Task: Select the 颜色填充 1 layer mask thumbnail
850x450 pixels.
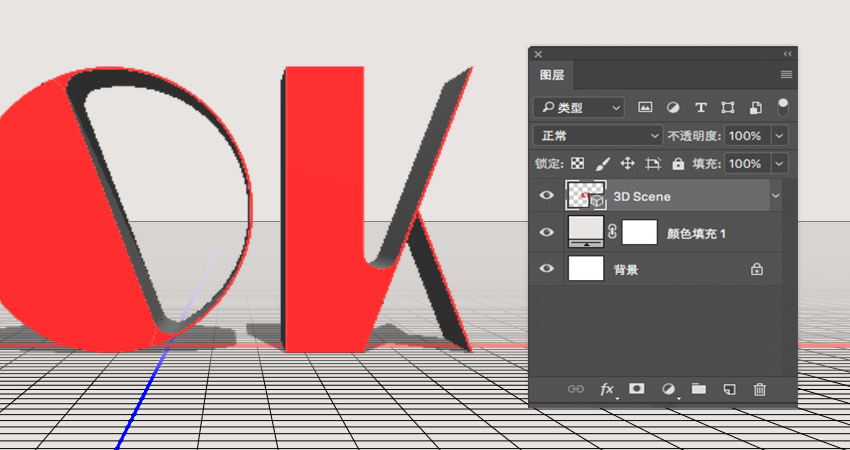Action: pyautogui.click(x=639, y=232)
